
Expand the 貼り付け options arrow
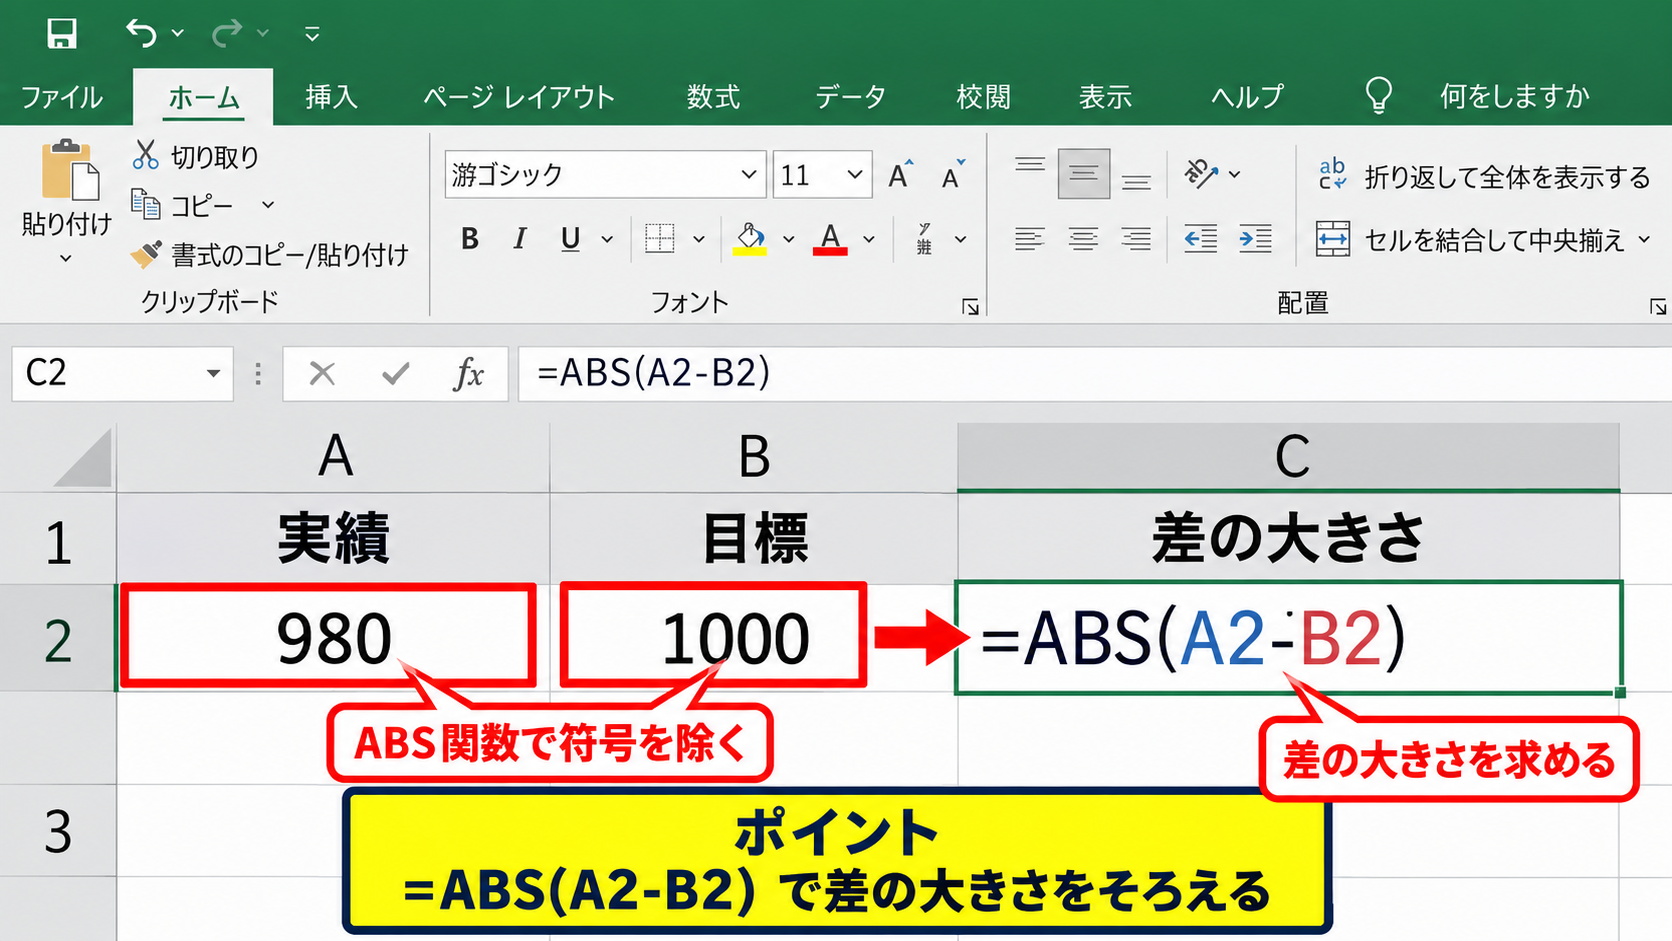66,258
